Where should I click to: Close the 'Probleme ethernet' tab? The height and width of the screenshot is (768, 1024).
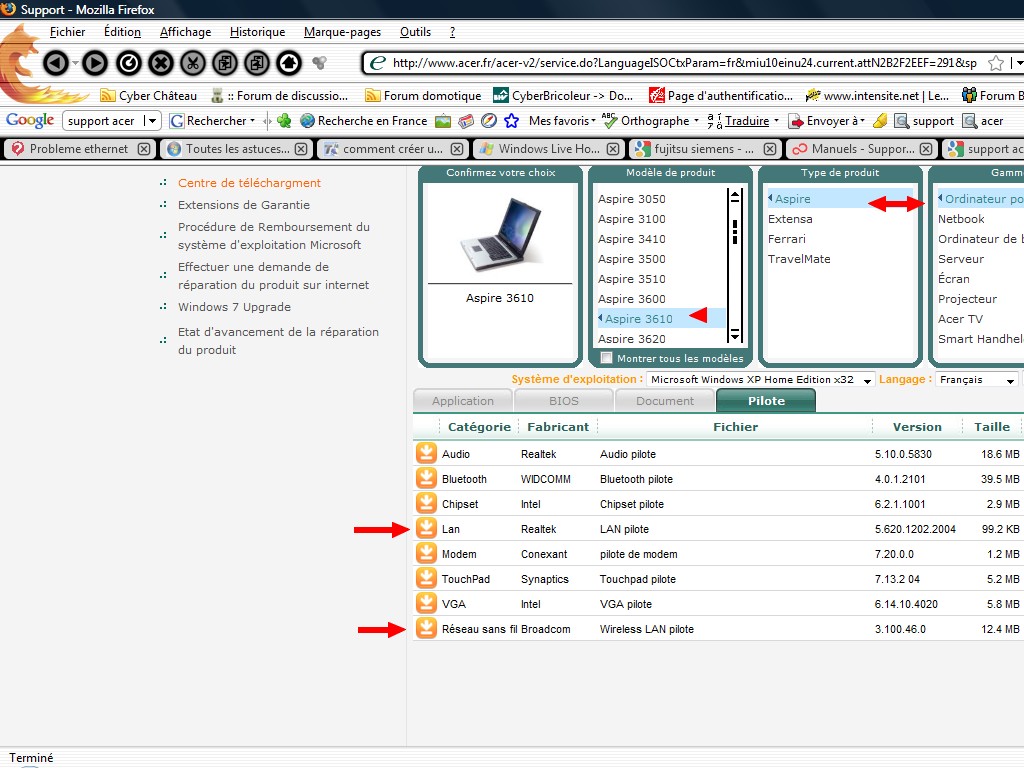[144, 149]
